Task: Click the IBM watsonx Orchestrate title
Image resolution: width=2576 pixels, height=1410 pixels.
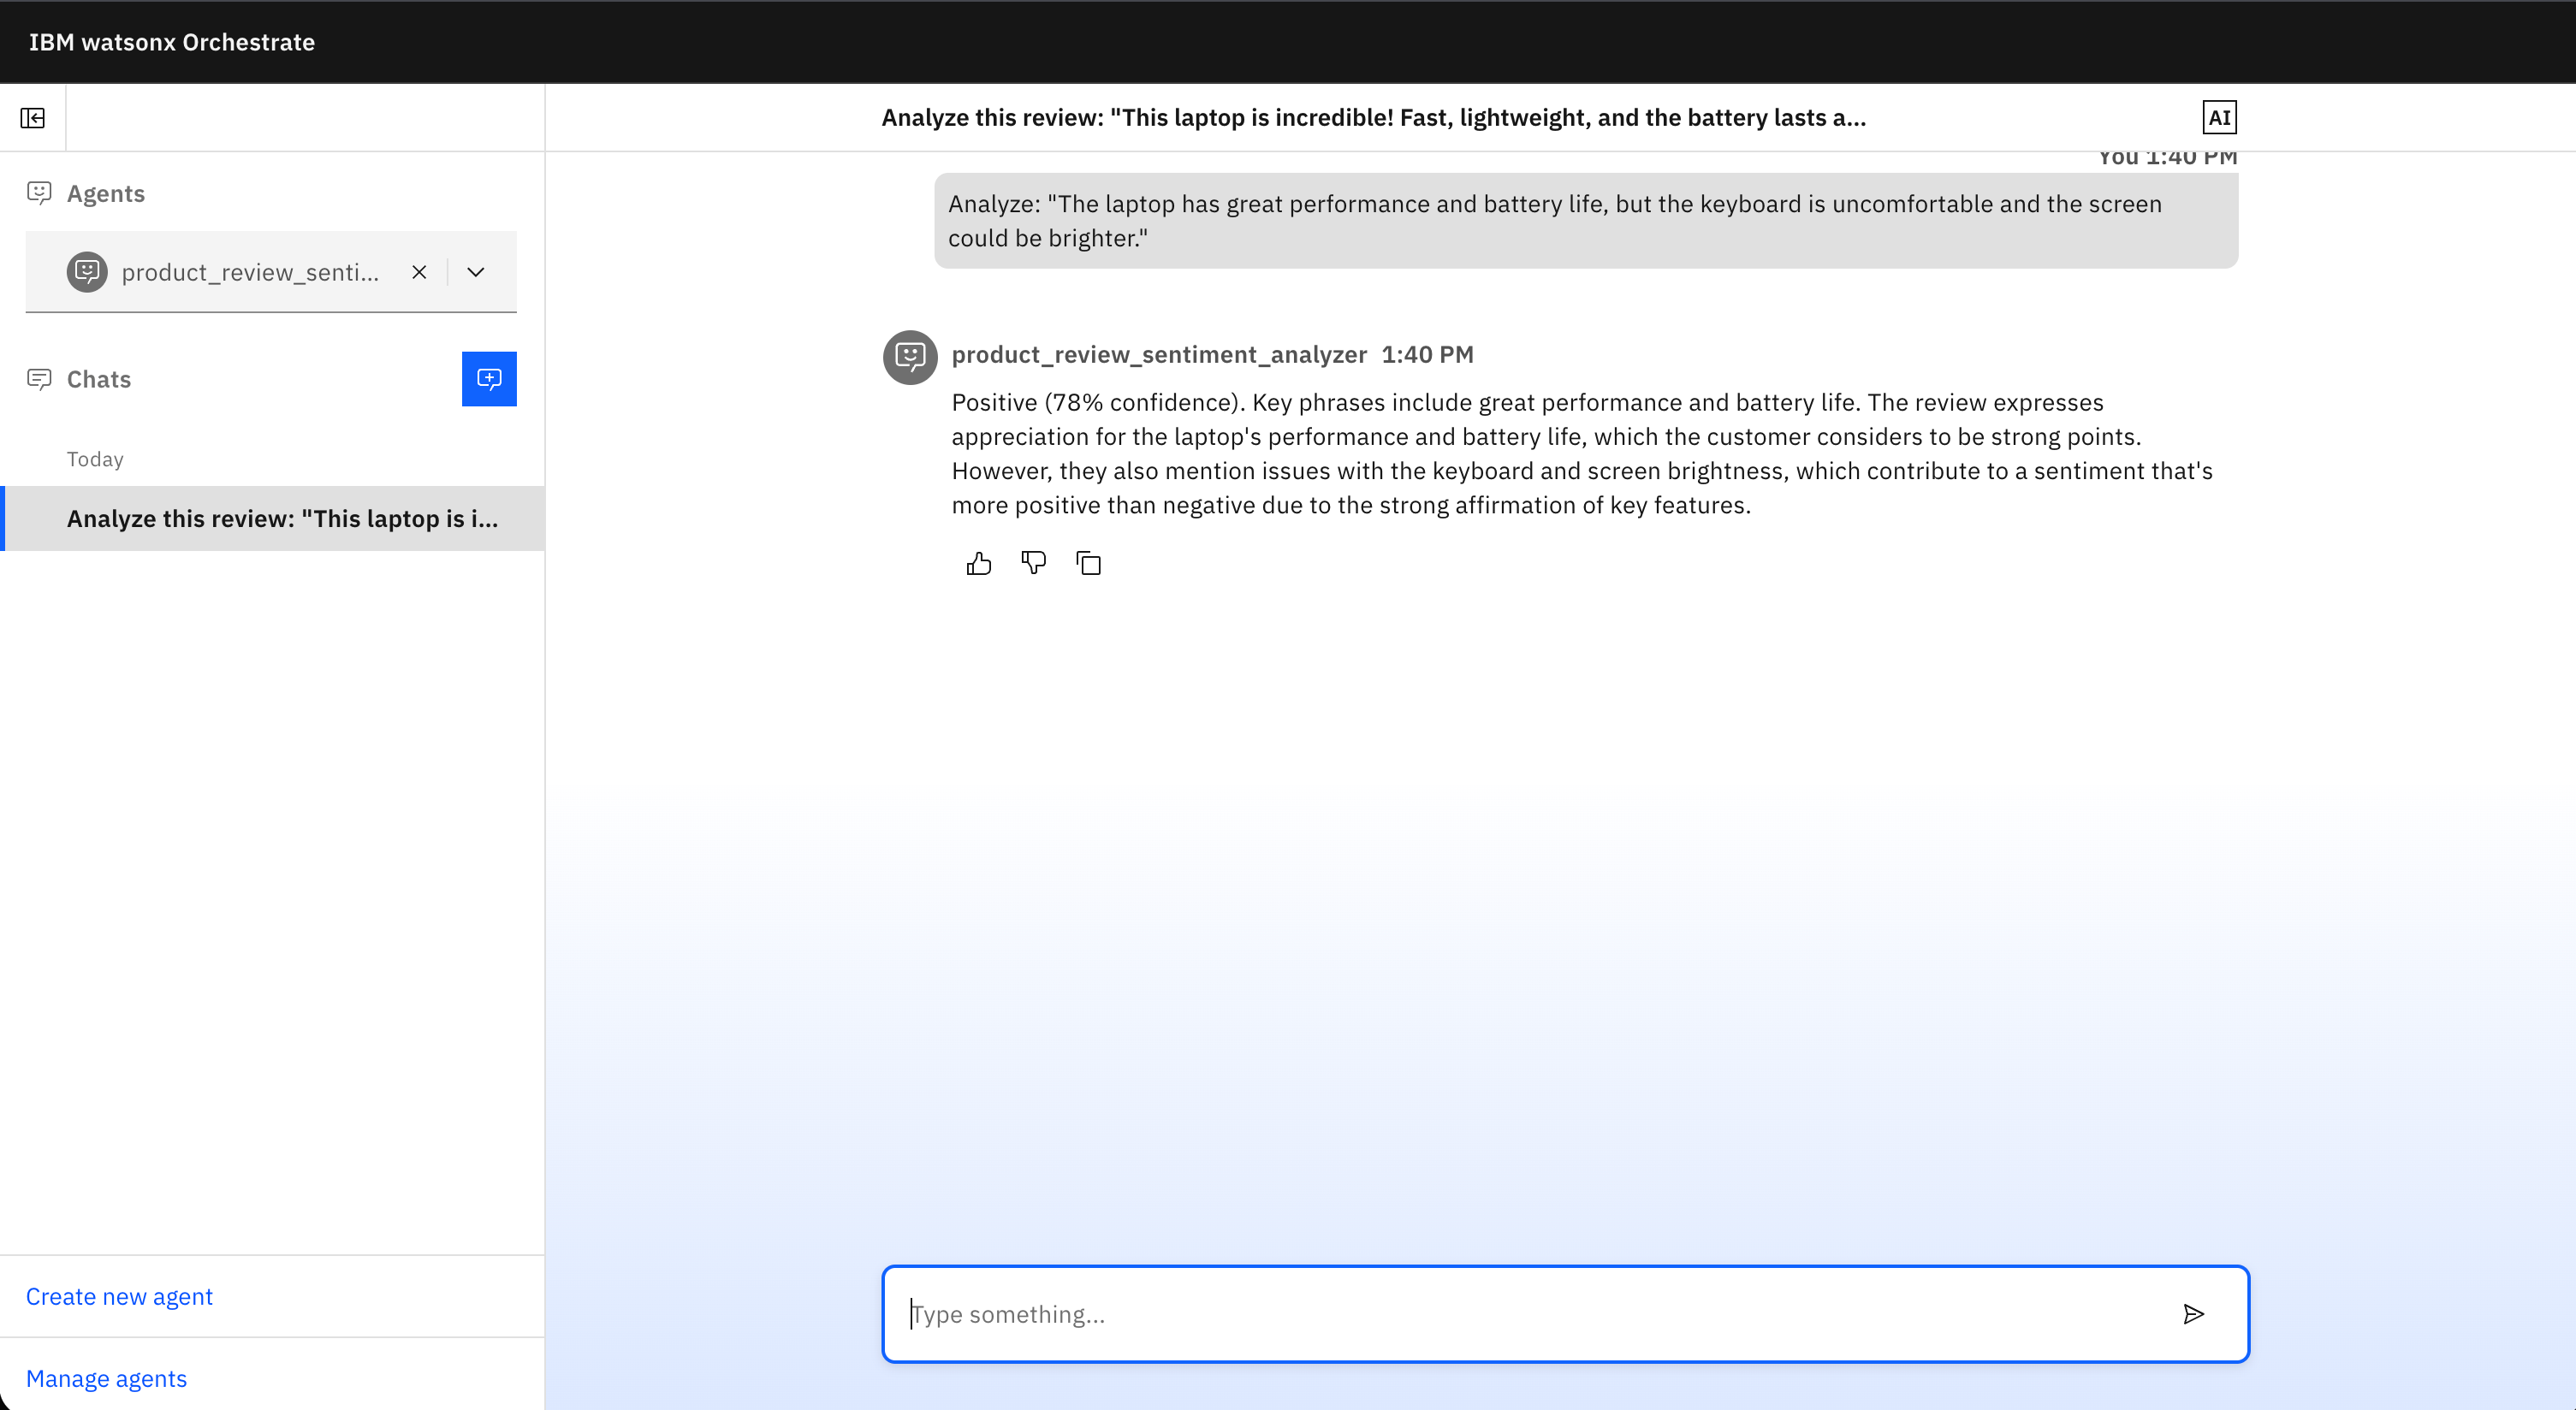Action: point(172,42)
